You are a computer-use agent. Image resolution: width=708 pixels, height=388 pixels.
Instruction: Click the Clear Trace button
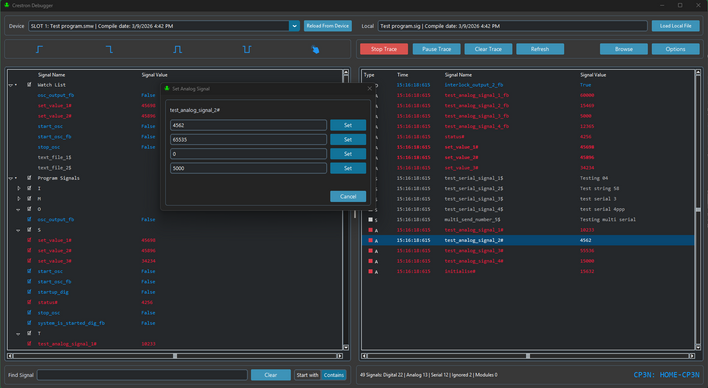[488, 49]
